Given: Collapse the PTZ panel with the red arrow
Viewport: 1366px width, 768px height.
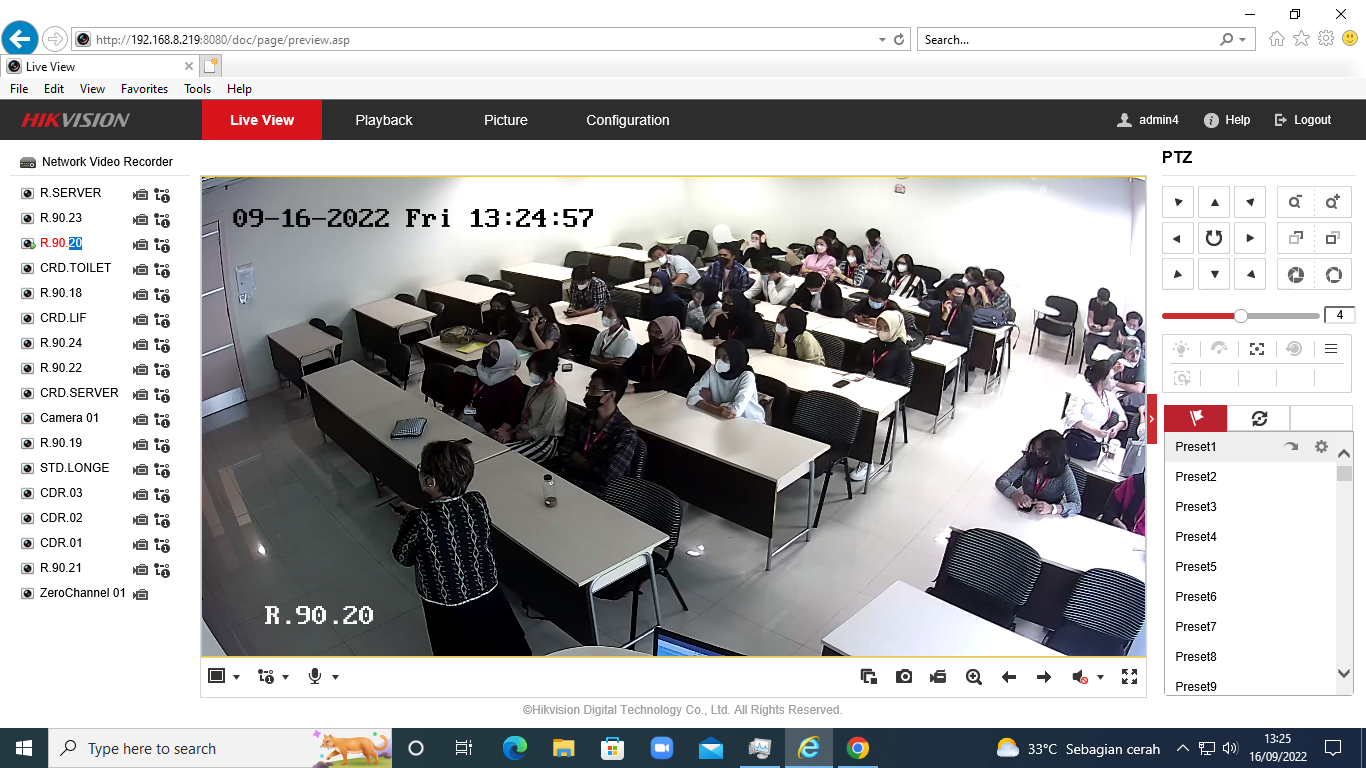Looking at the screenshot, I should click(x=1152, y=418).
